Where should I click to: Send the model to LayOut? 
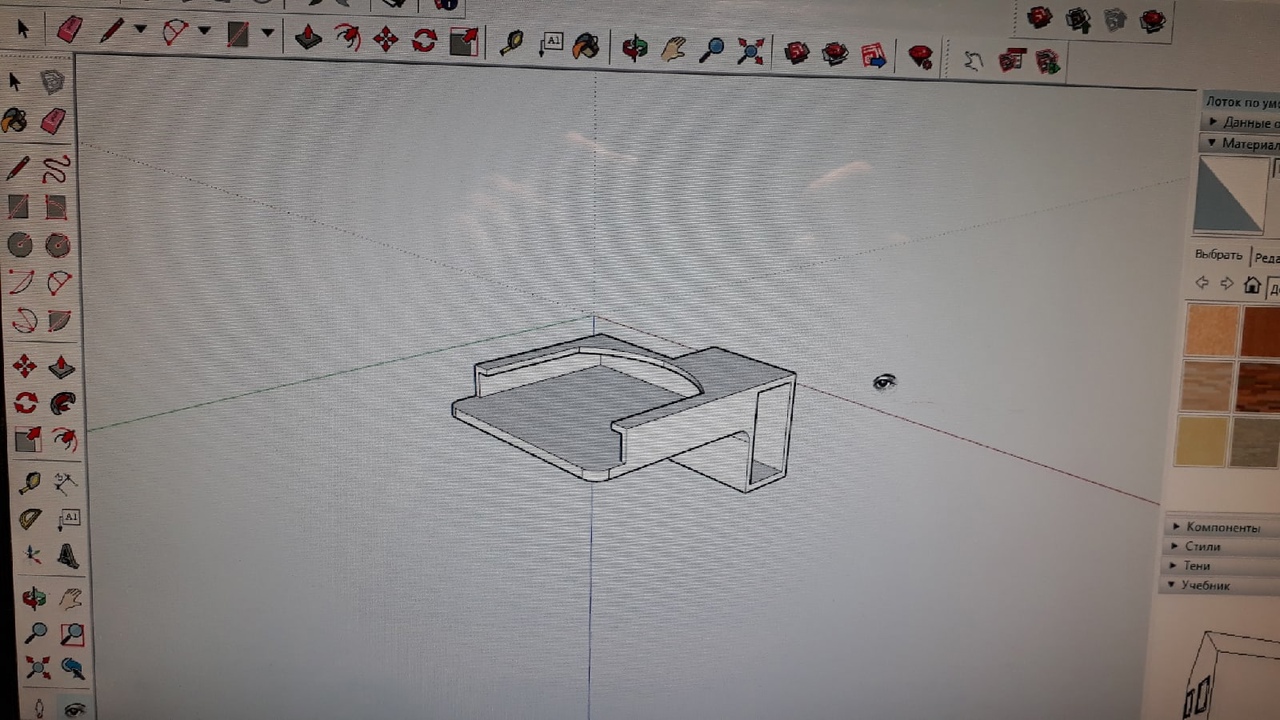point(874,54)
